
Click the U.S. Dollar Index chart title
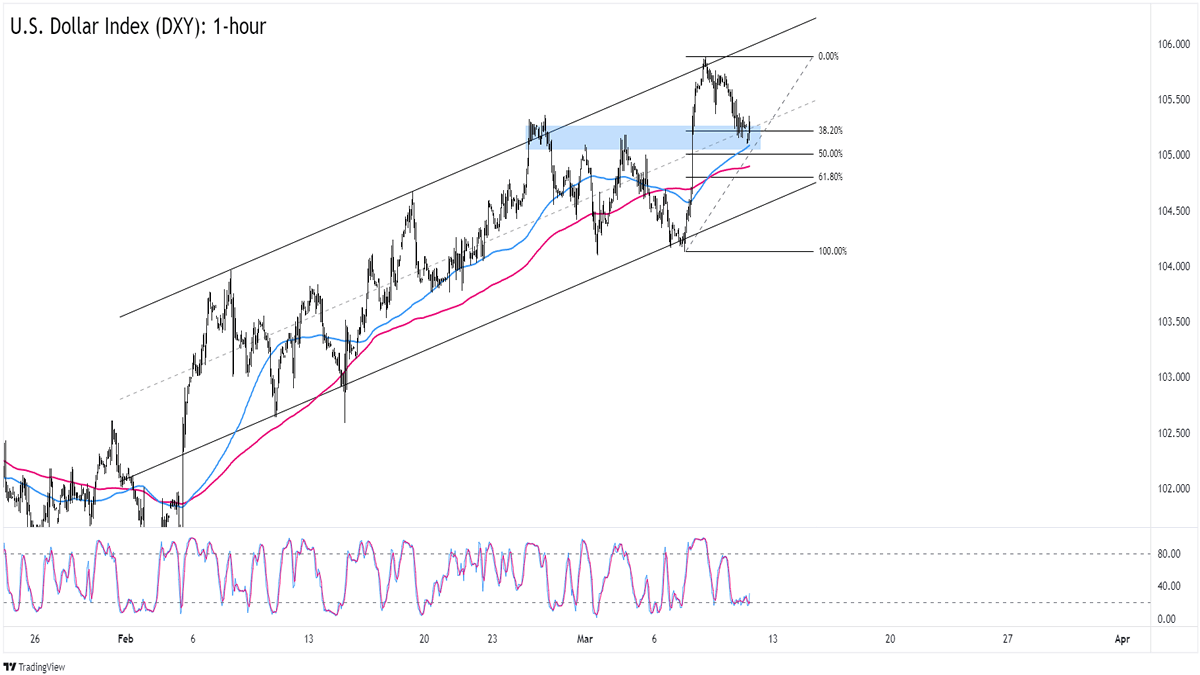[x=138, y=27]
